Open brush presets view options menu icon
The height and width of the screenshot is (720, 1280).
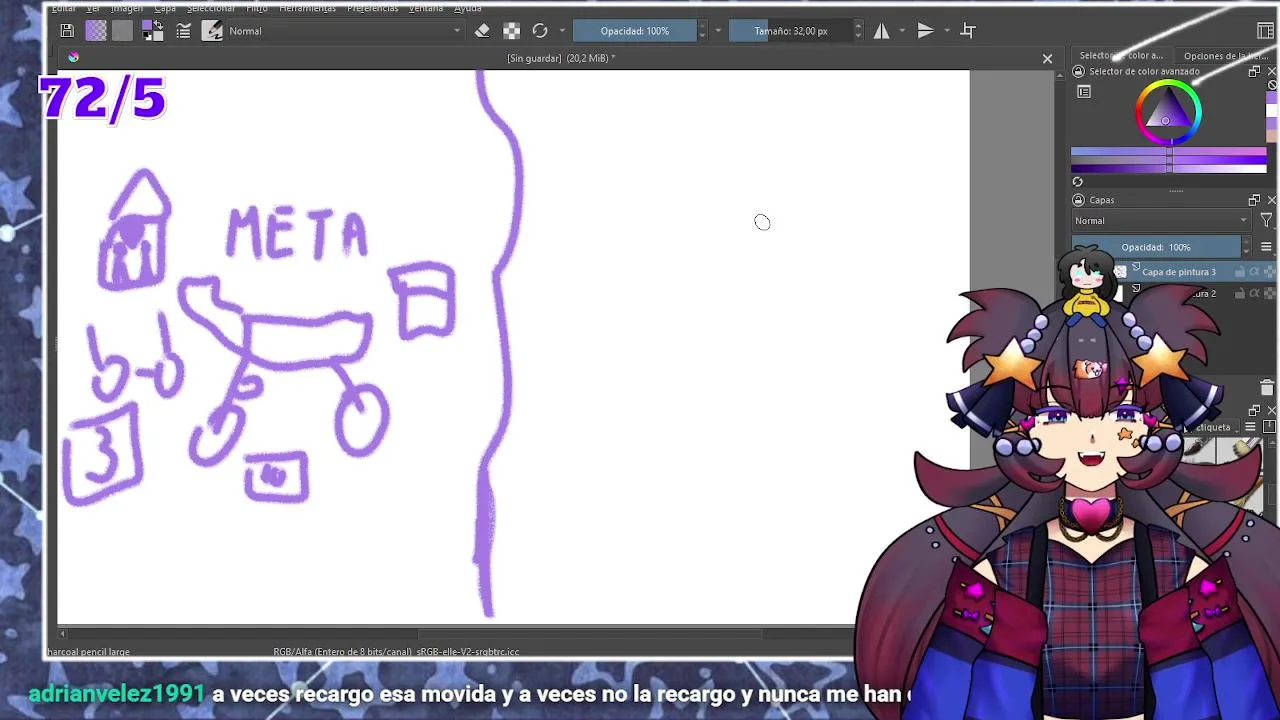click(1250, 427)
